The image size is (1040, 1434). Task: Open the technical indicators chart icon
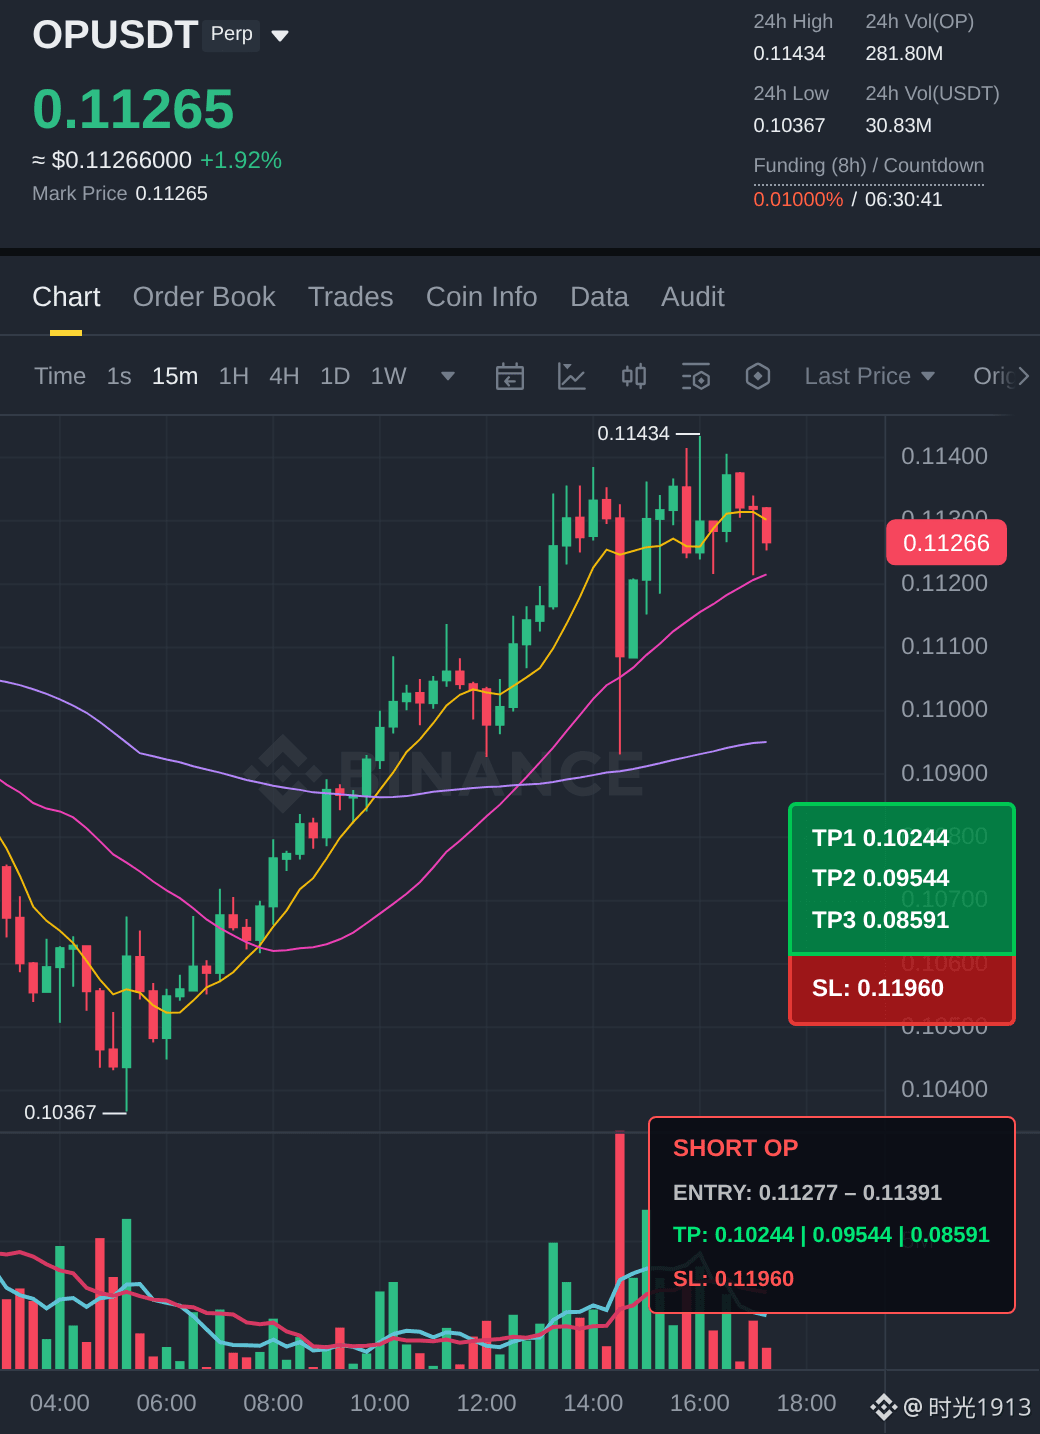(x=571, y=376)
